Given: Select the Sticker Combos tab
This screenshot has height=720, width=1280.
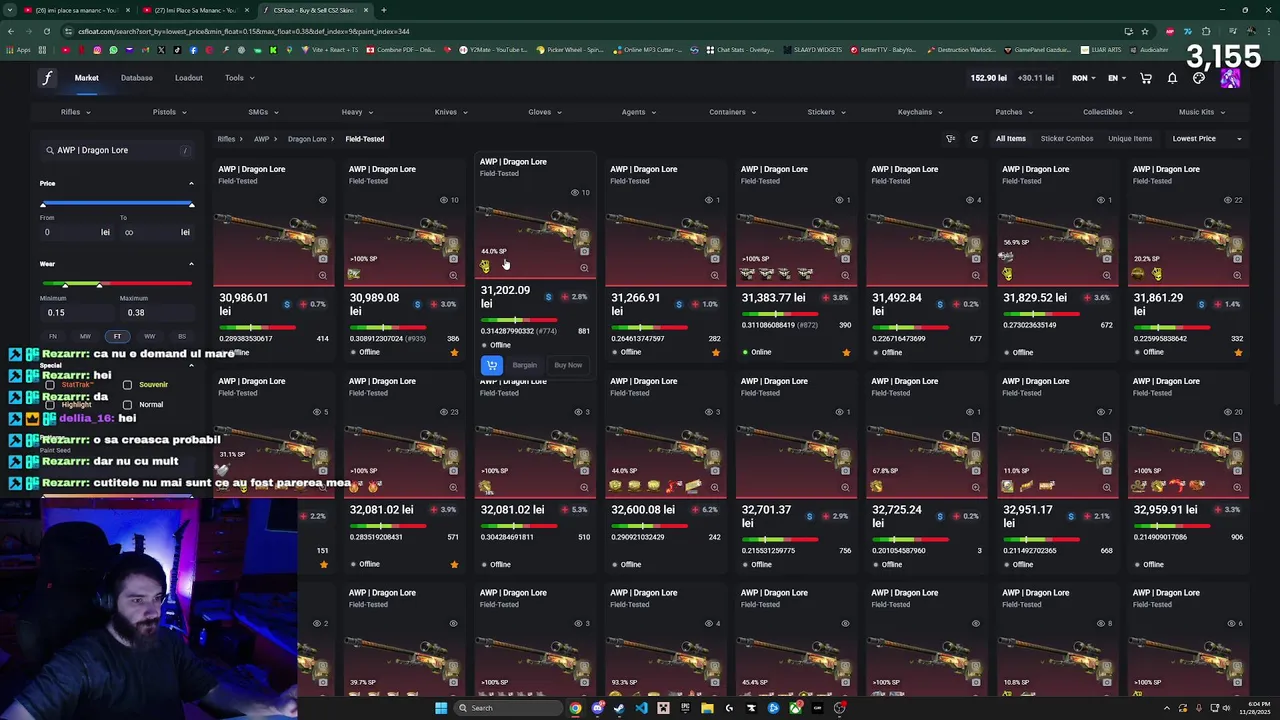Looking at the screenshot, I should [1067, 139].
